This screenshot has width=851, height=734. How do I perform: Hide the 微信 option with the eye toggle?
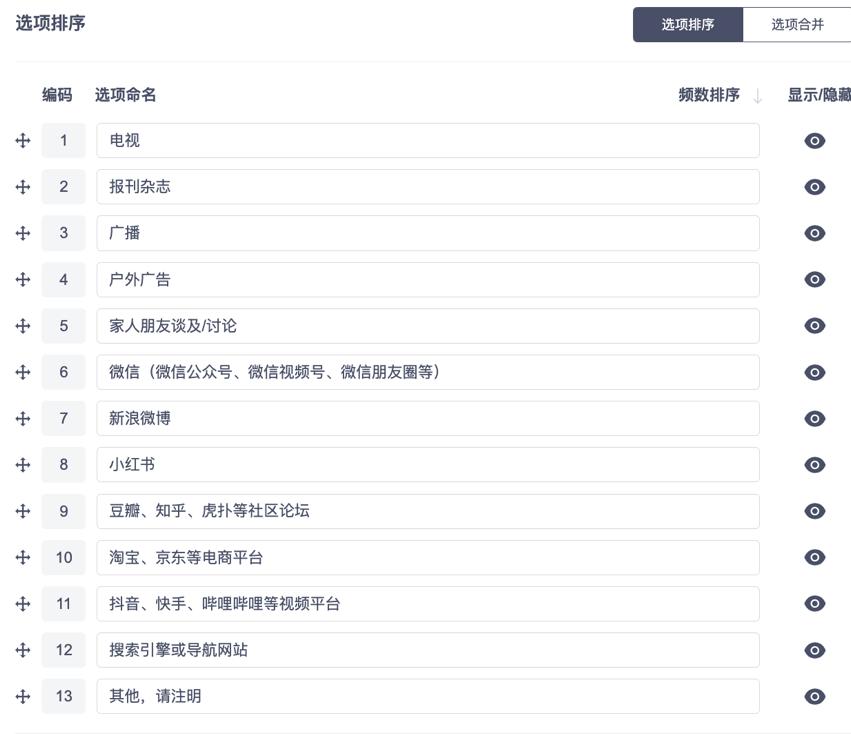coord(814,371)
